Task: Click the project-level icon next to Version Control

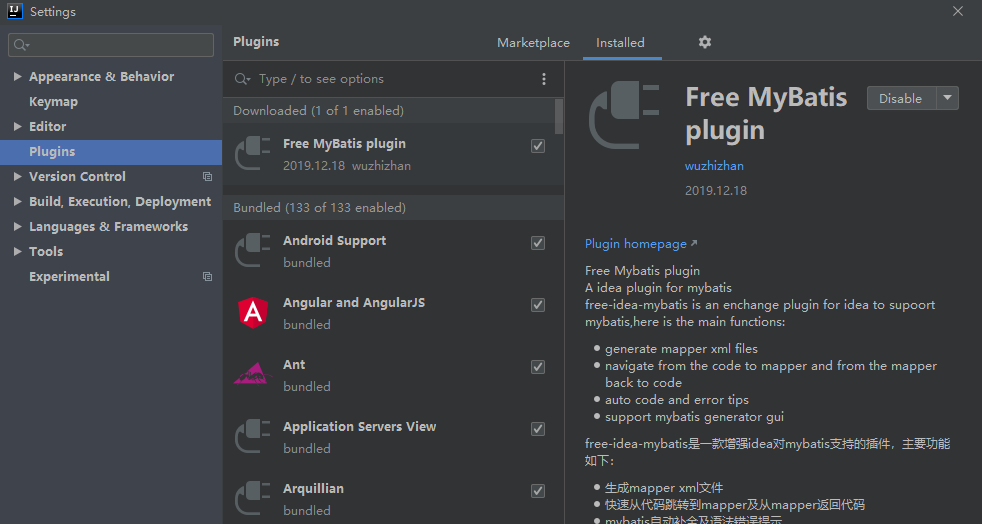Action: pos(207,177)
